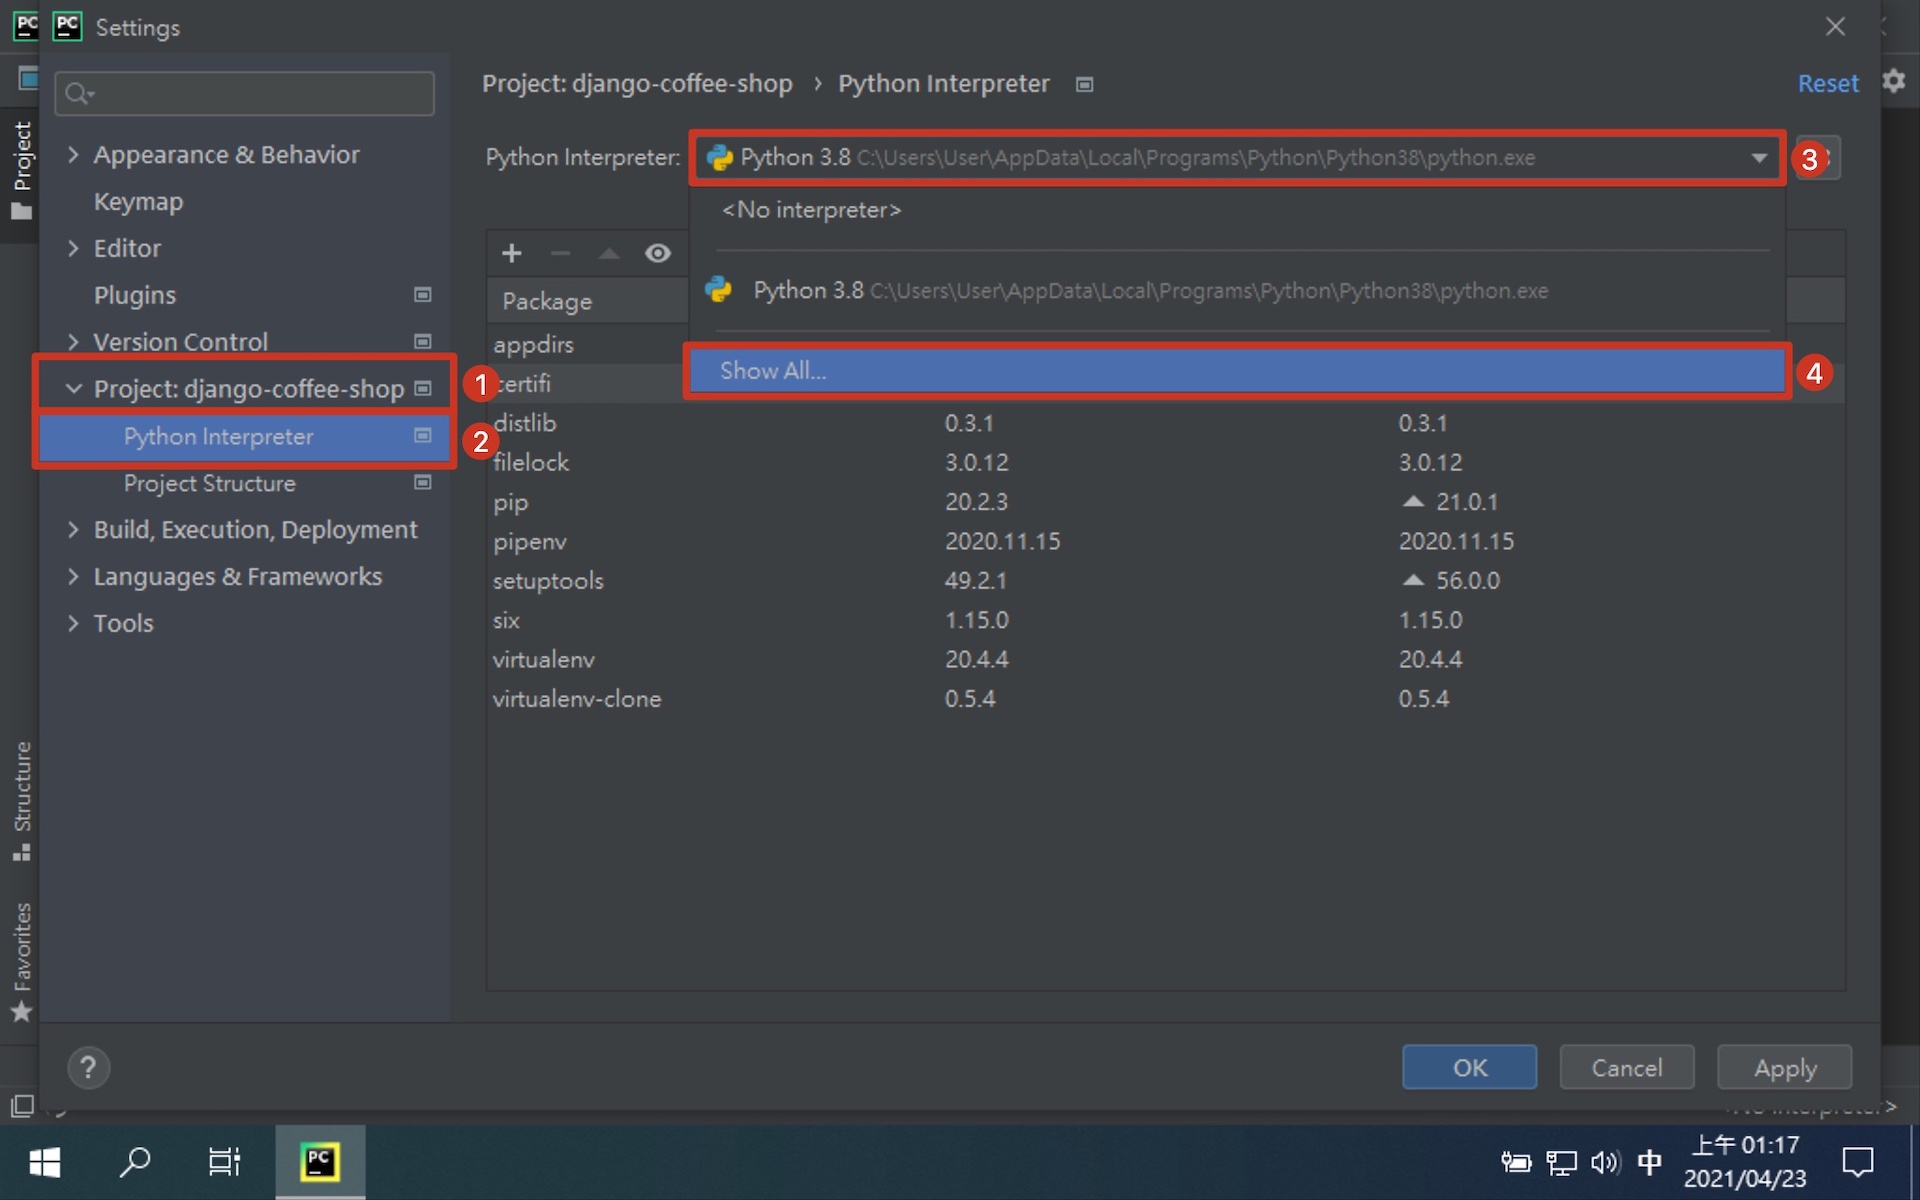1920x1200 pixels.
Task: Select the pip package row
Action: coord(1165,502)
